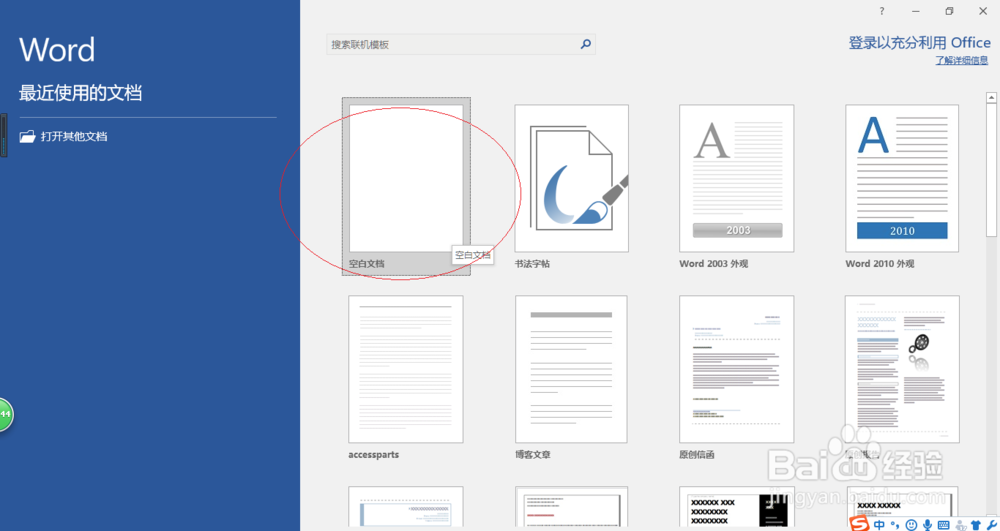This screenshot has width=1000, height=531.
Task: Click the green 44 floating circle
Action: click(5, 414)
